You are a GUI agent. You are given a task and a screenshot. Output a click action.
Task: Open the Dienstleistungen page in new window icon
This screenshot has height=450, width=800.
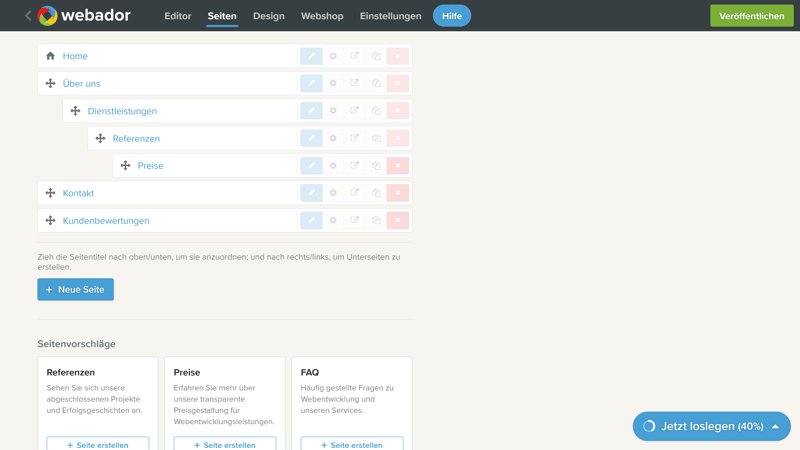(x=355, y=111)
